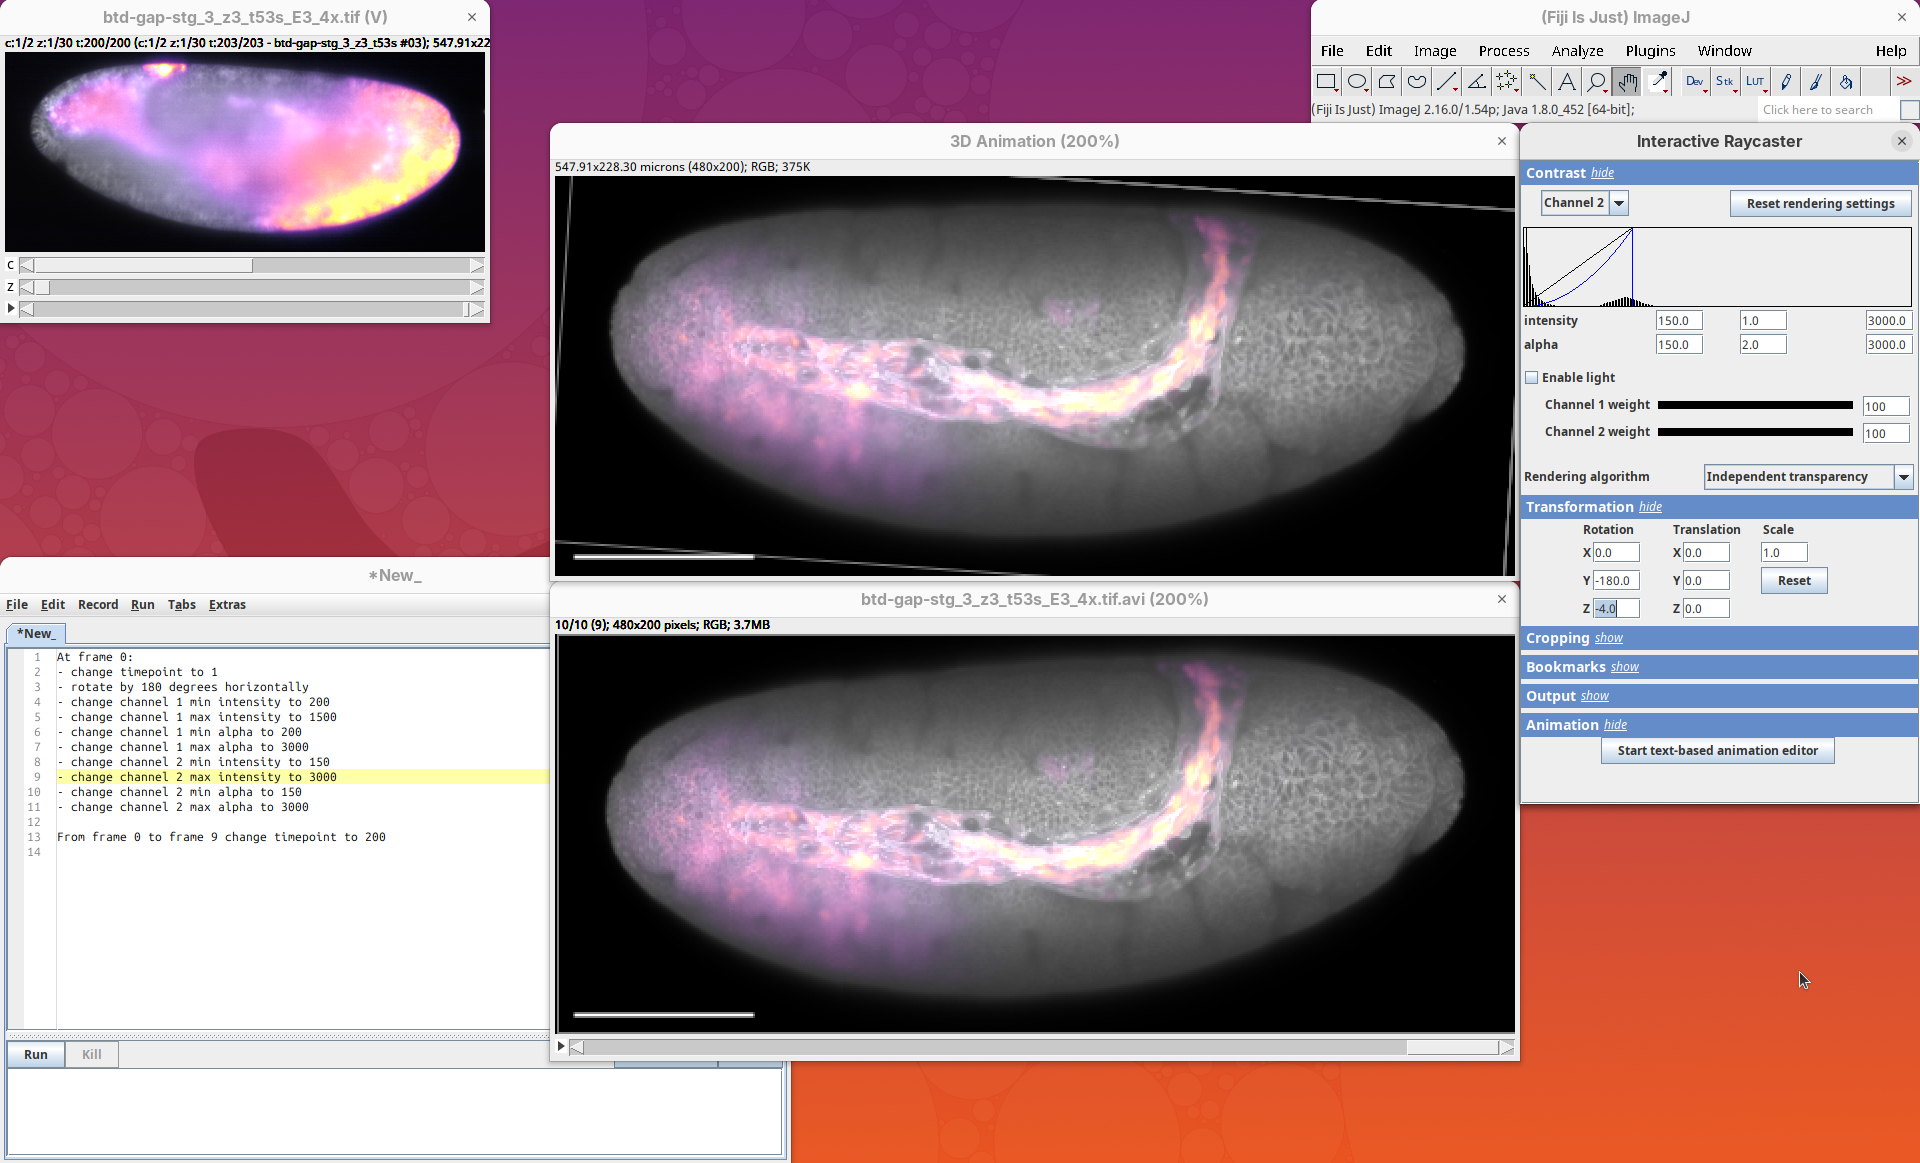Open the Record menu in editor
The width and height of the screenshot is (1920, 1163).
98,605
